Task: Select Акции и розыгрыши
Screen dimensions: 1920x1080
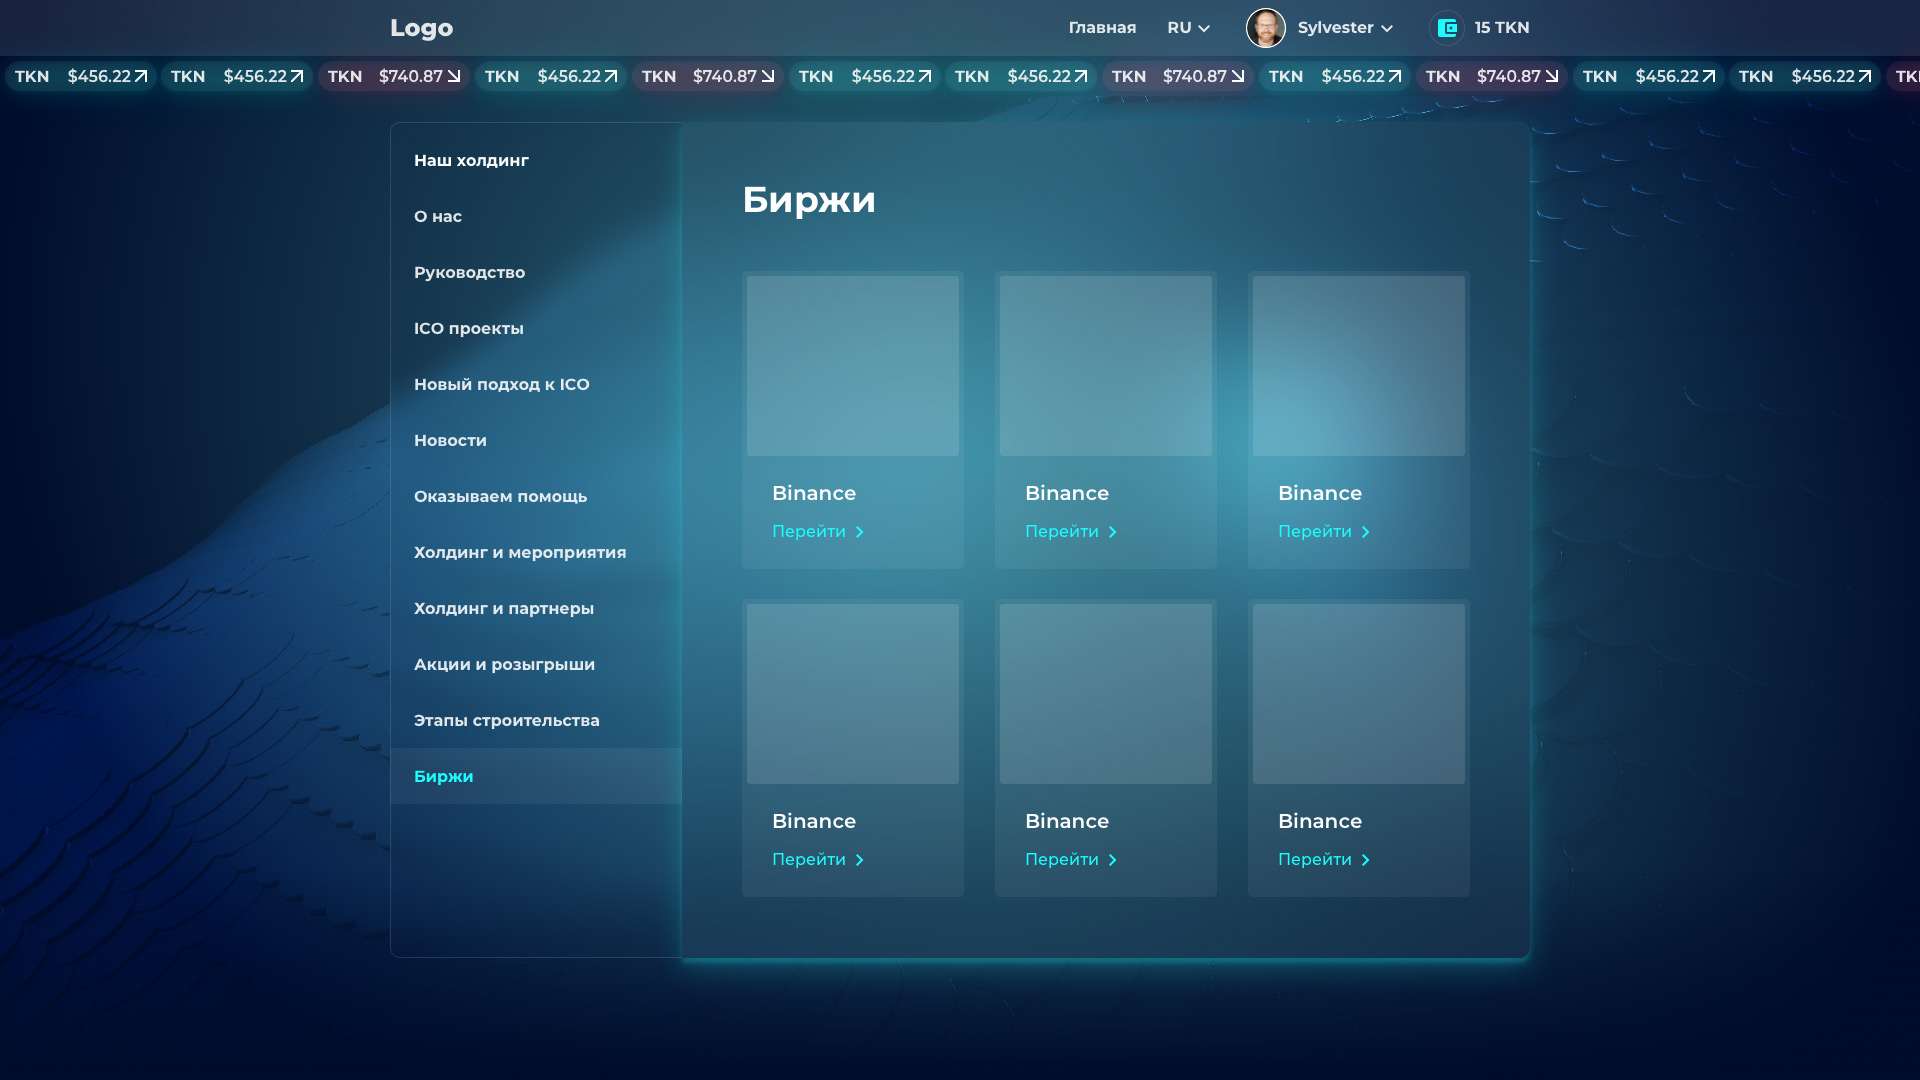Action: point(536,664)
